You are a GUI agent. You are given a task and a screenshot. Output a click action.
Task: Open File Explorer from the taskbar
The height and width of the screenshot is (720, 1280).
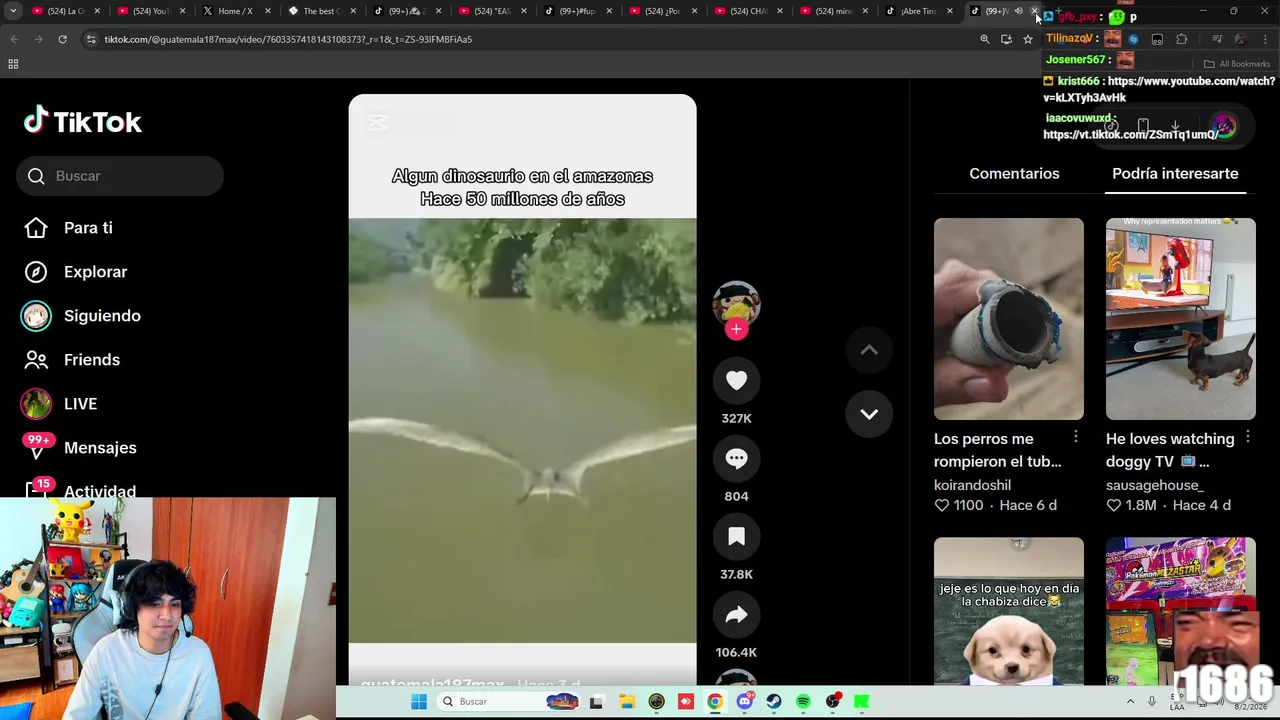626,702
